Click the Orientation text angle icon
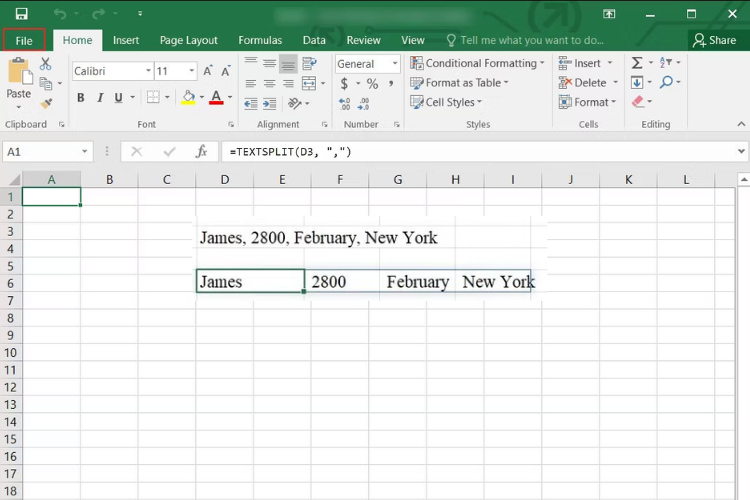This screenshot has height=500, width=750. click(295, 103)
